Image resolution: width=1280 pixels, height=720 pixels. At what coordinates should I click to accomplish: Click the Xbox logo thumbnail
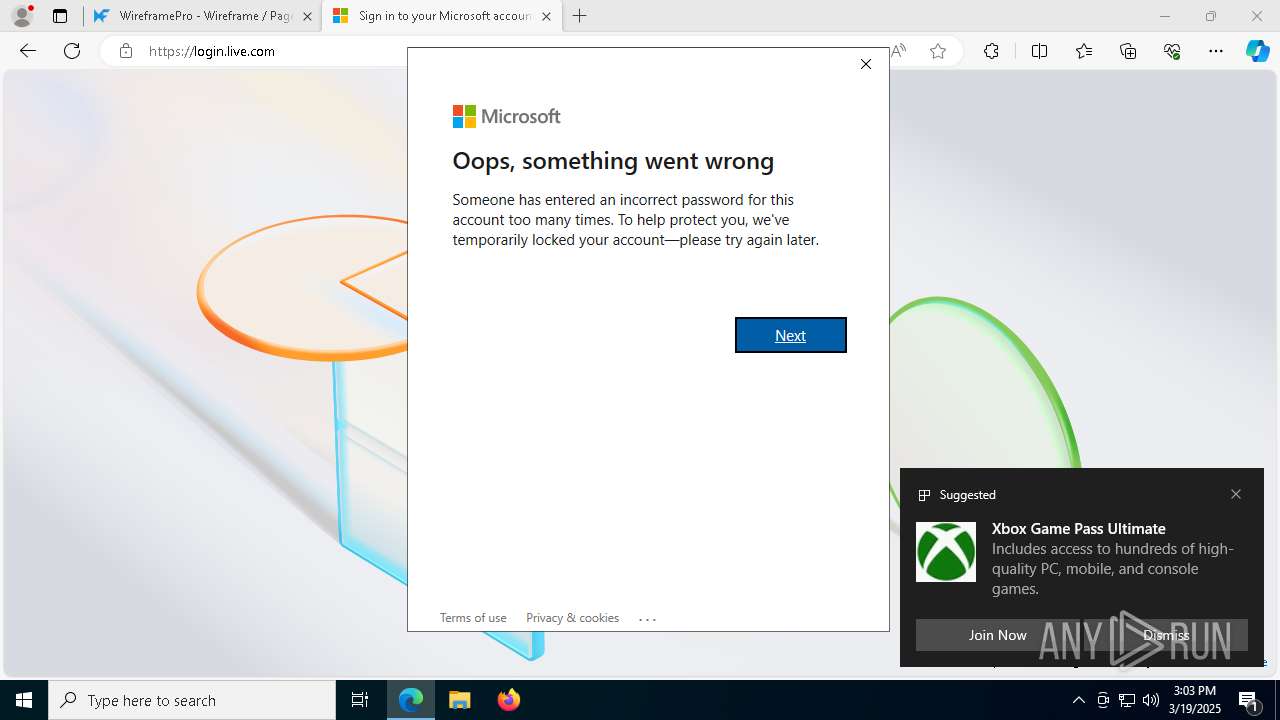pyautogui.click(x=946, y=552)
